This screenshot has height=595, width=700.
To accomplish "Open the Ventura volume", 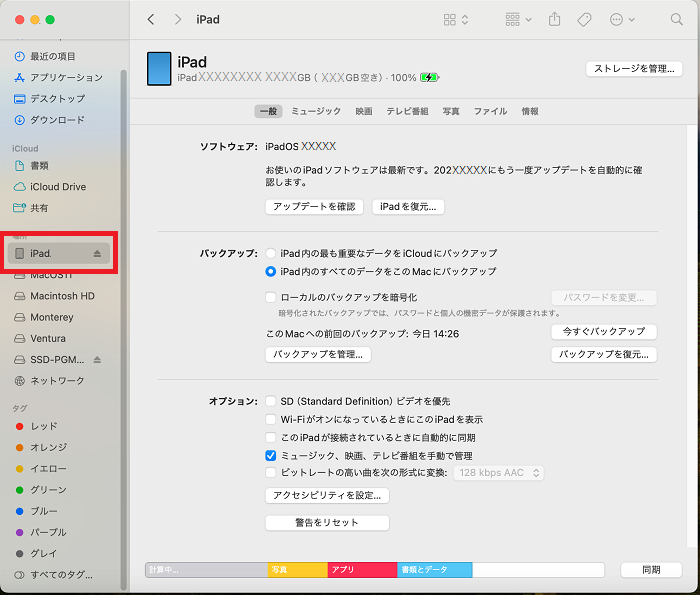I will pyautogui.click(x=40, y=338).
